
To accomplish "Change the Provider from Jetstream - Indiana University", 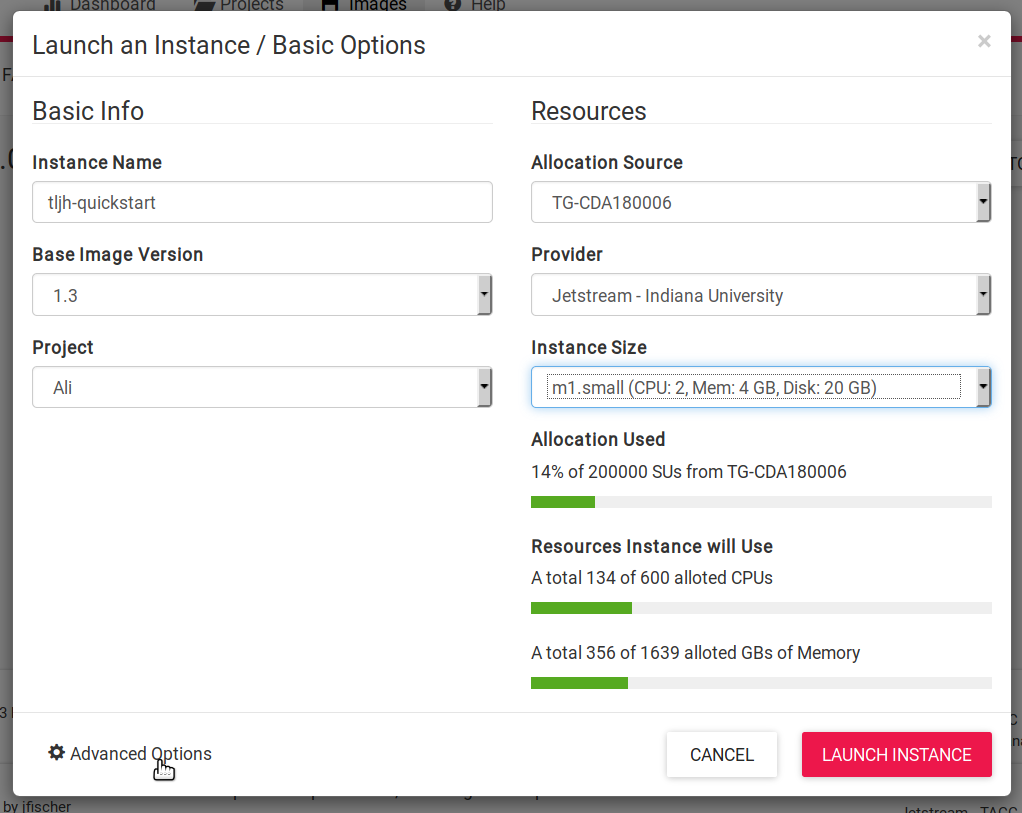I will pyautogui.click(x=760, y=295).
